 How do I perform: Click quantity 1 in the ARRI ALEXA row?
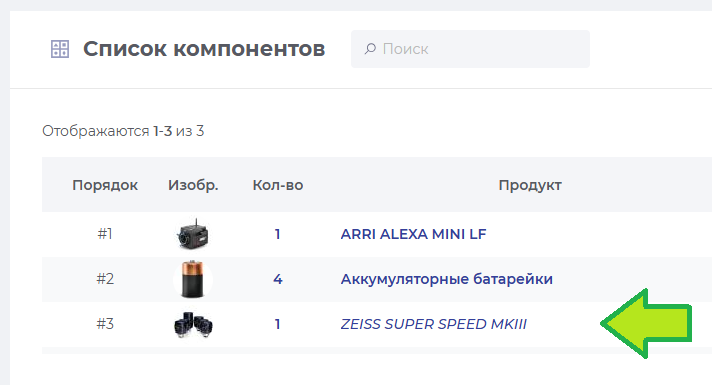[x=277, y=234]
